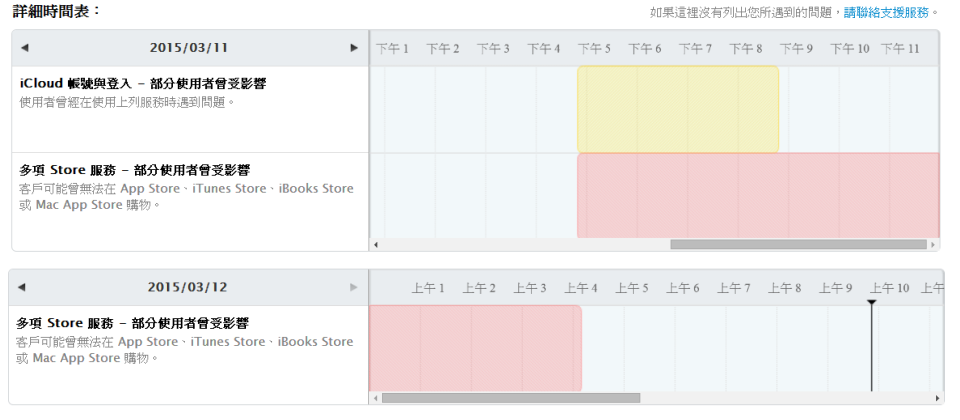Screen dimensions: 960x420
Task: Select 多項 Store 服務 title under 2015/03/12
Action: tap(132, 323)
